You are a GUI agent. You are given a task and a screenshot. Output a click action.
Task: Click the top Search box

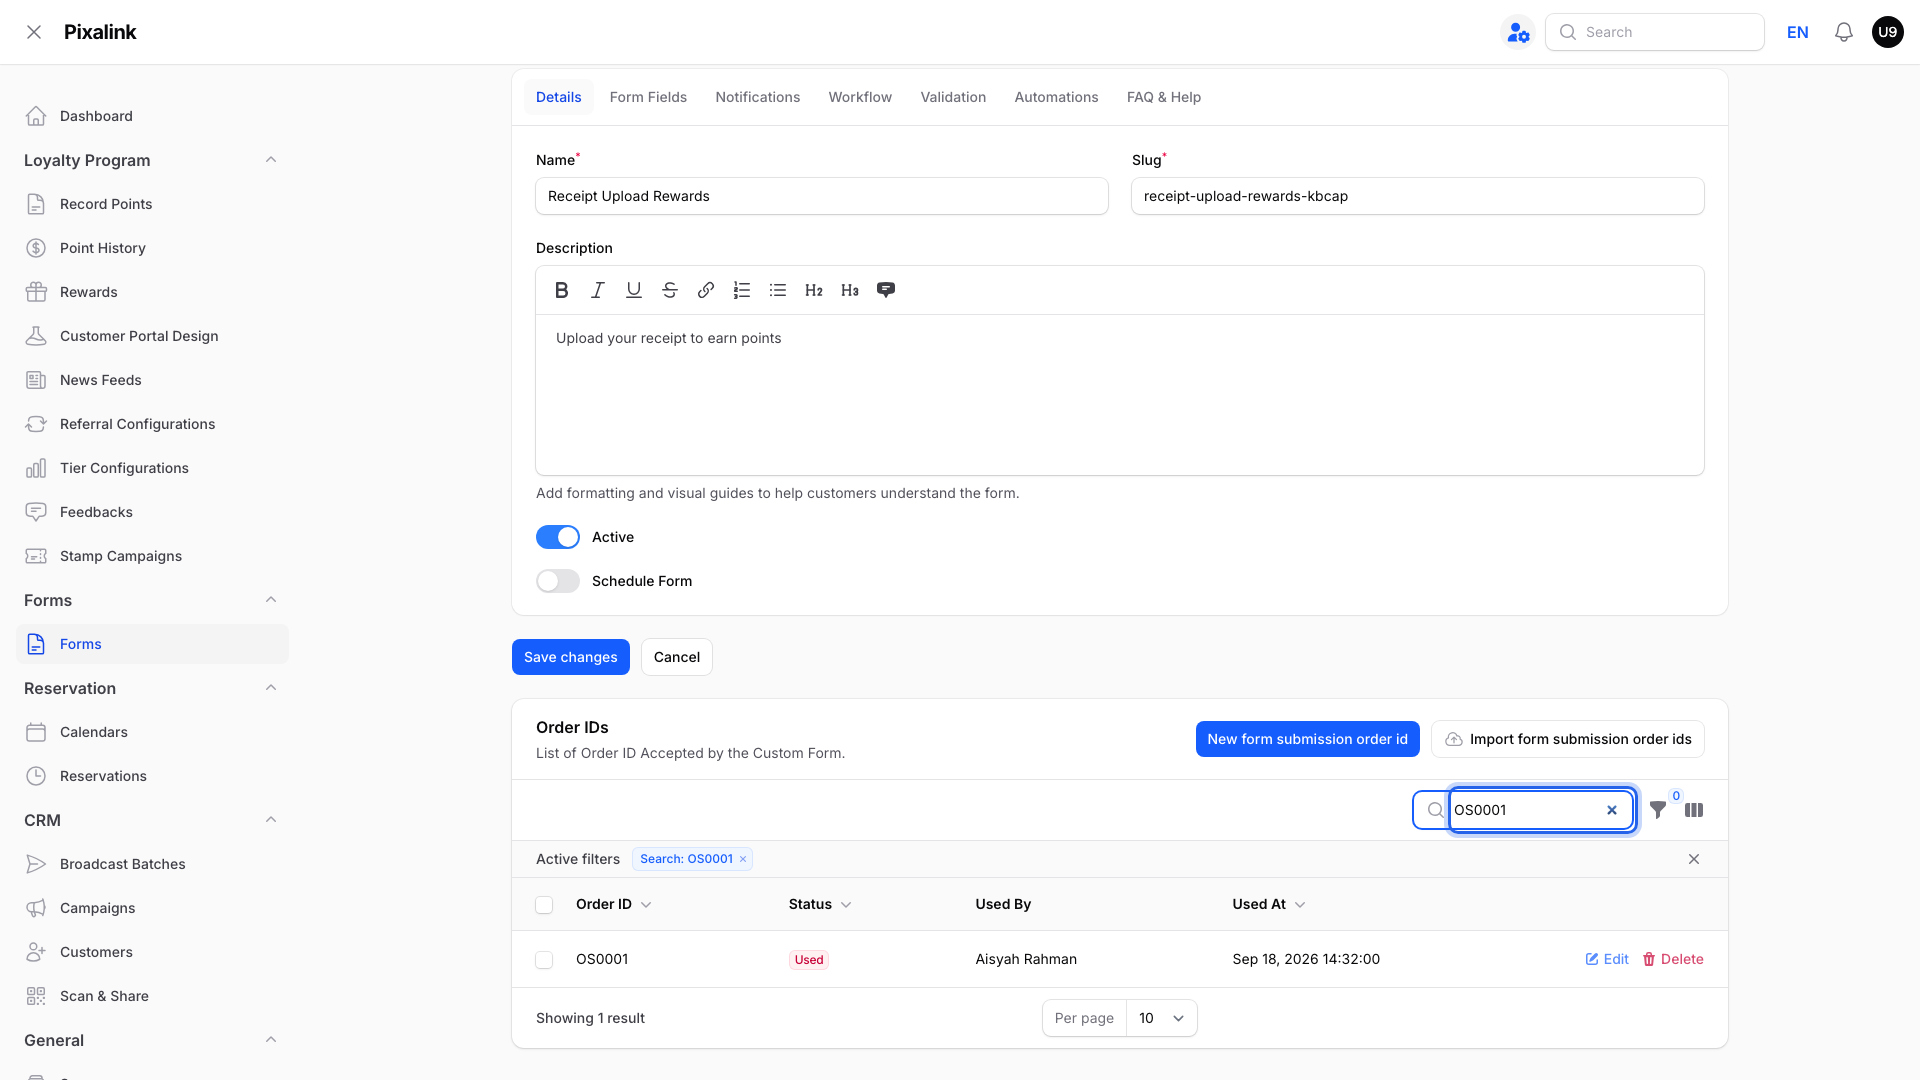point(1654,32)
